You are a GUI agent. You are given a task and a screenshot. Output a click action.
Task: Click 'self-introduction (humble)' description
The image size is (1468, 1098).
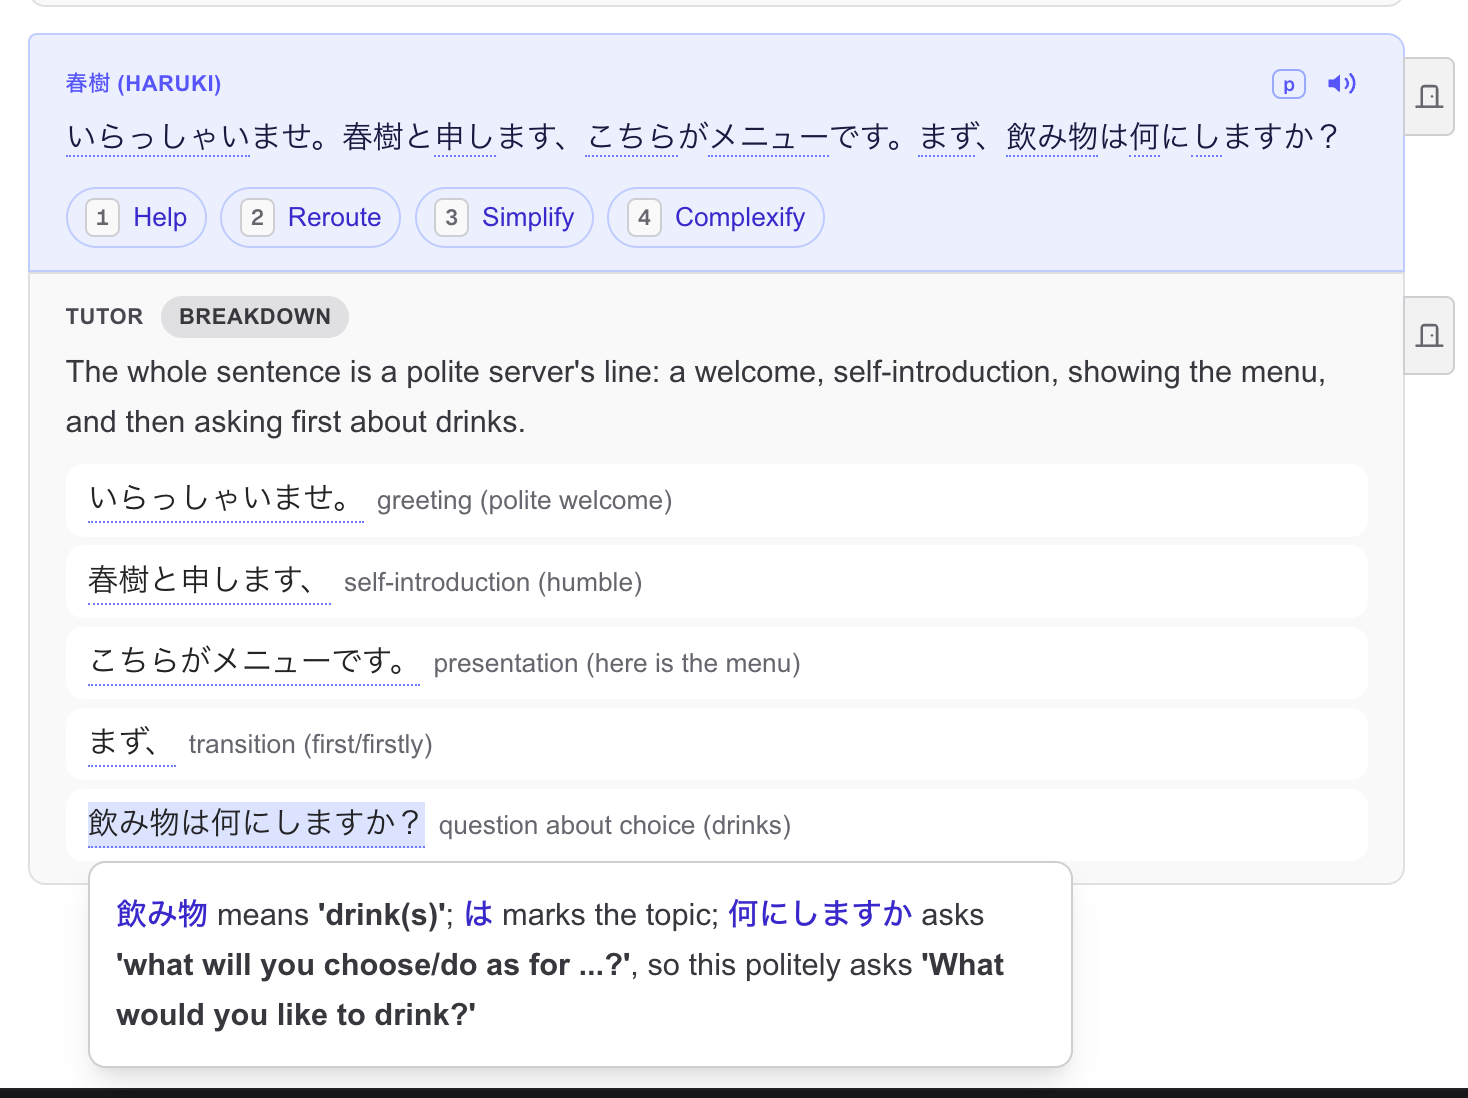coord(493,583)
